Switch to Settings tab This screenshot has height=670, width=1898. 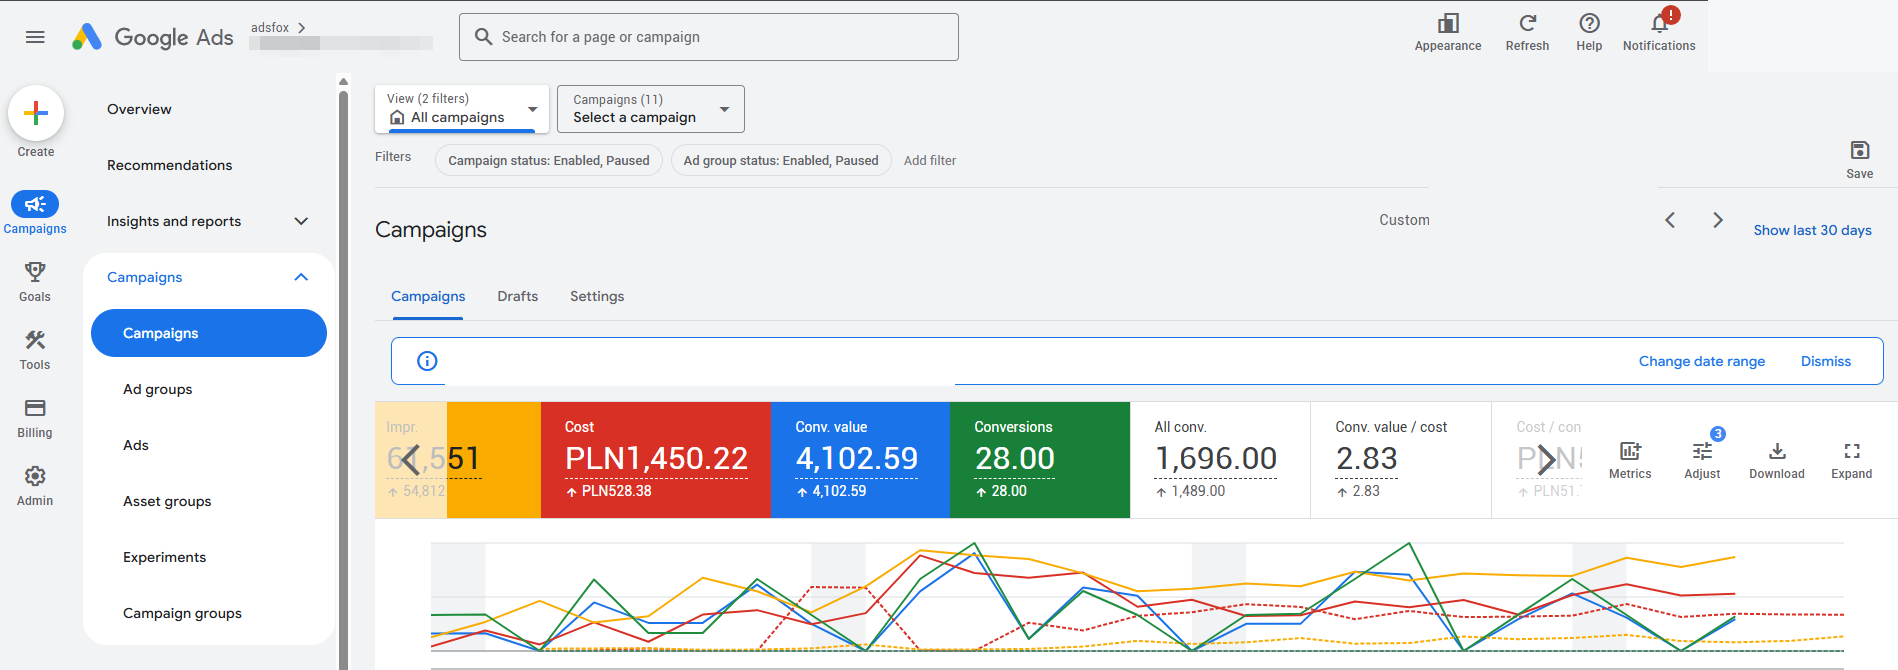(x=597, y=296)
